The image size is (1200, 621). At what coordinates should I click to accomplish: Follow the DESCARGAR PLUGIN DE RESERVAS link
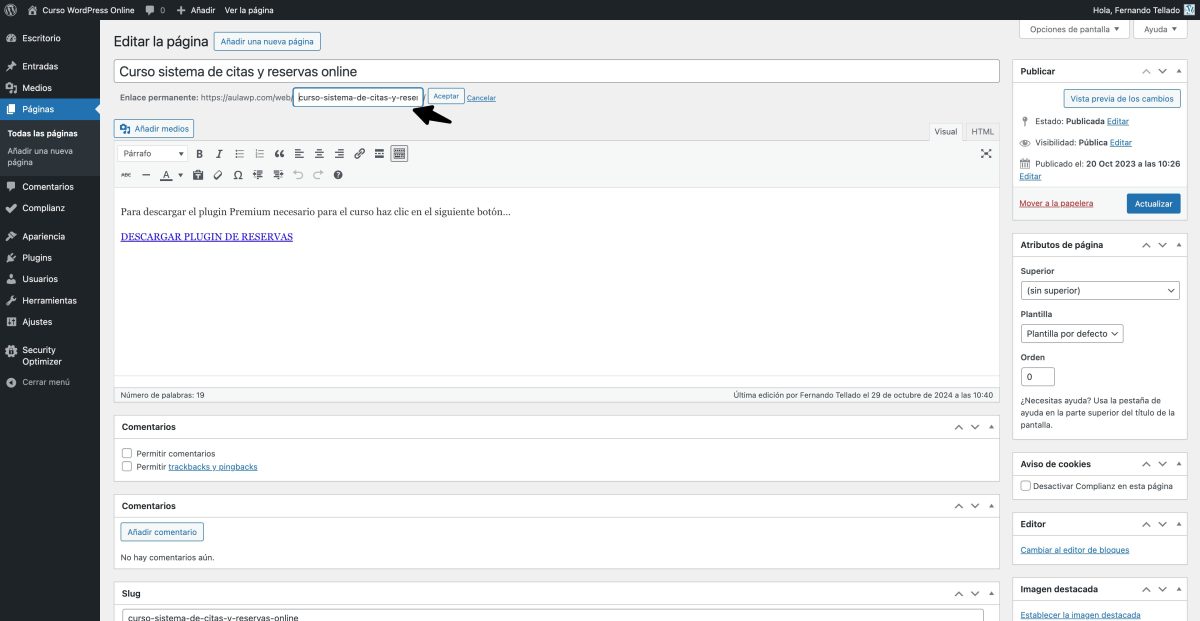[205, 236]
